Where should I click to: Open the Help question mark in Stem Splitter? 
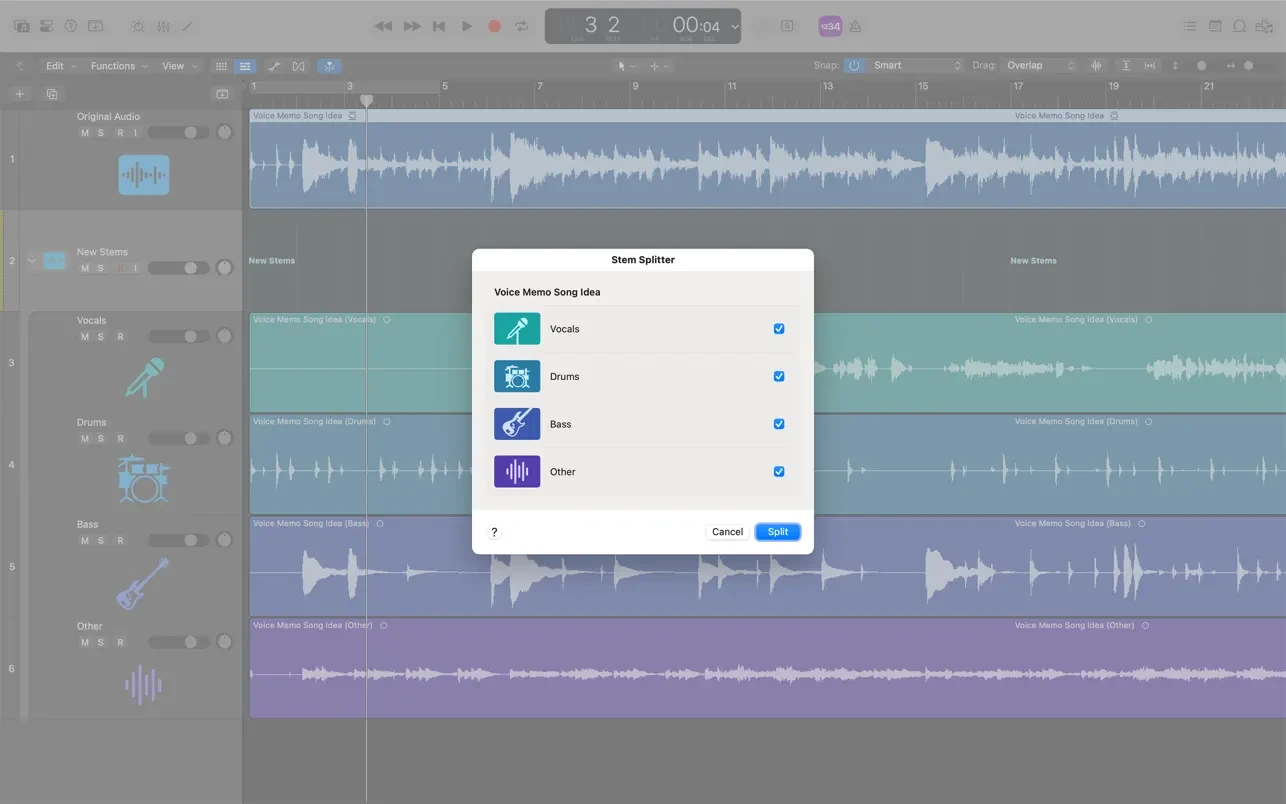coord(494,532)
